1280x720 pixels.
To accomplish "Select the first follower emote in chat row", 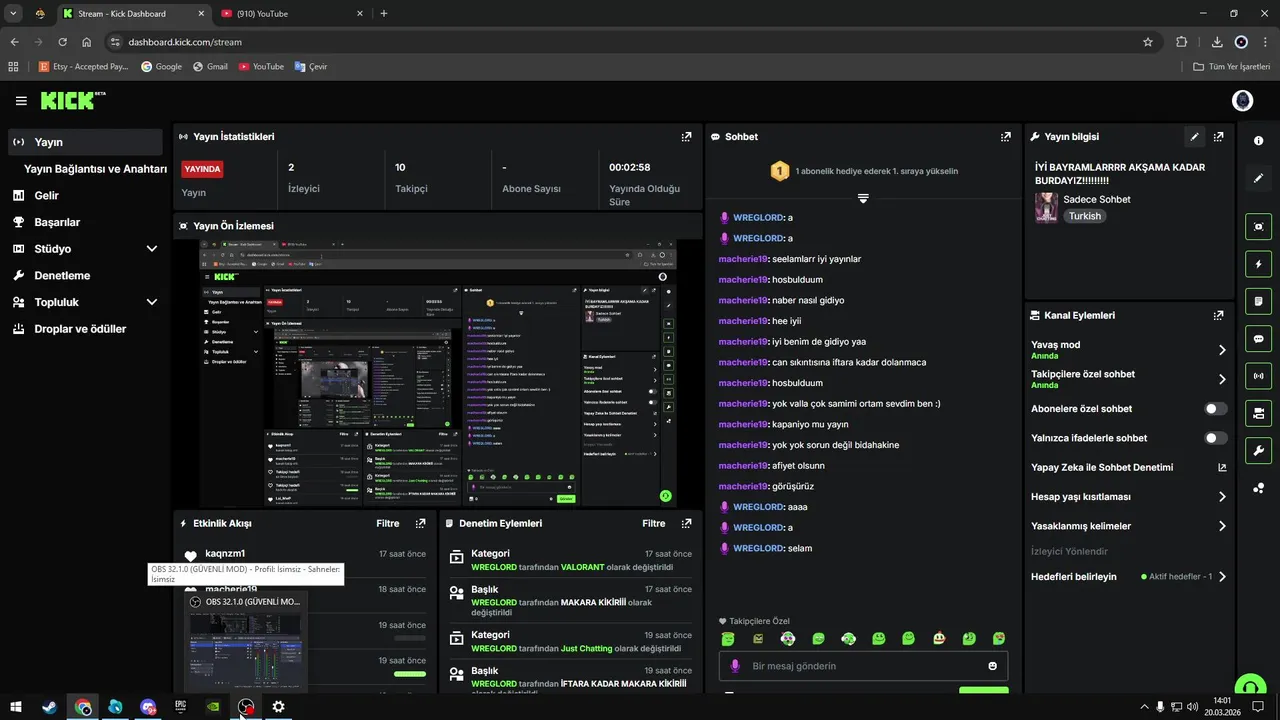I will 728,639.
